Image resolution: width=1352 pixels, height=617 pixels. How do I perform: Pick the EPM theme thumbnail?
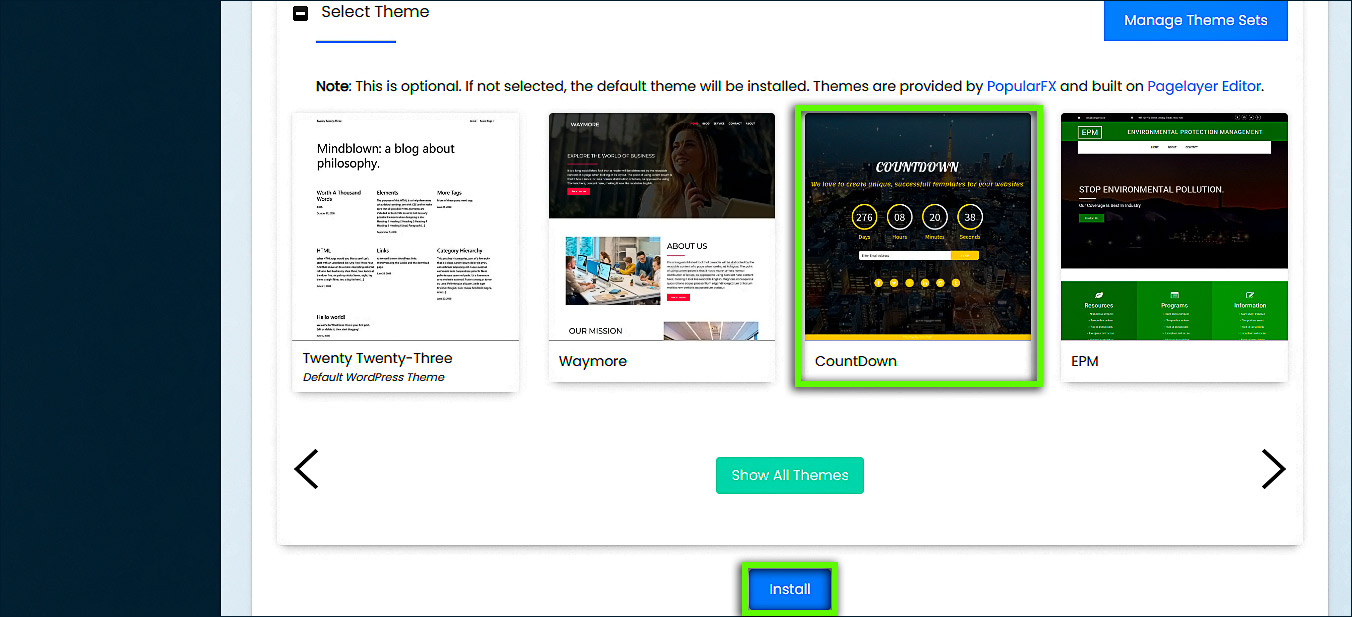(x=1174, y=226)
